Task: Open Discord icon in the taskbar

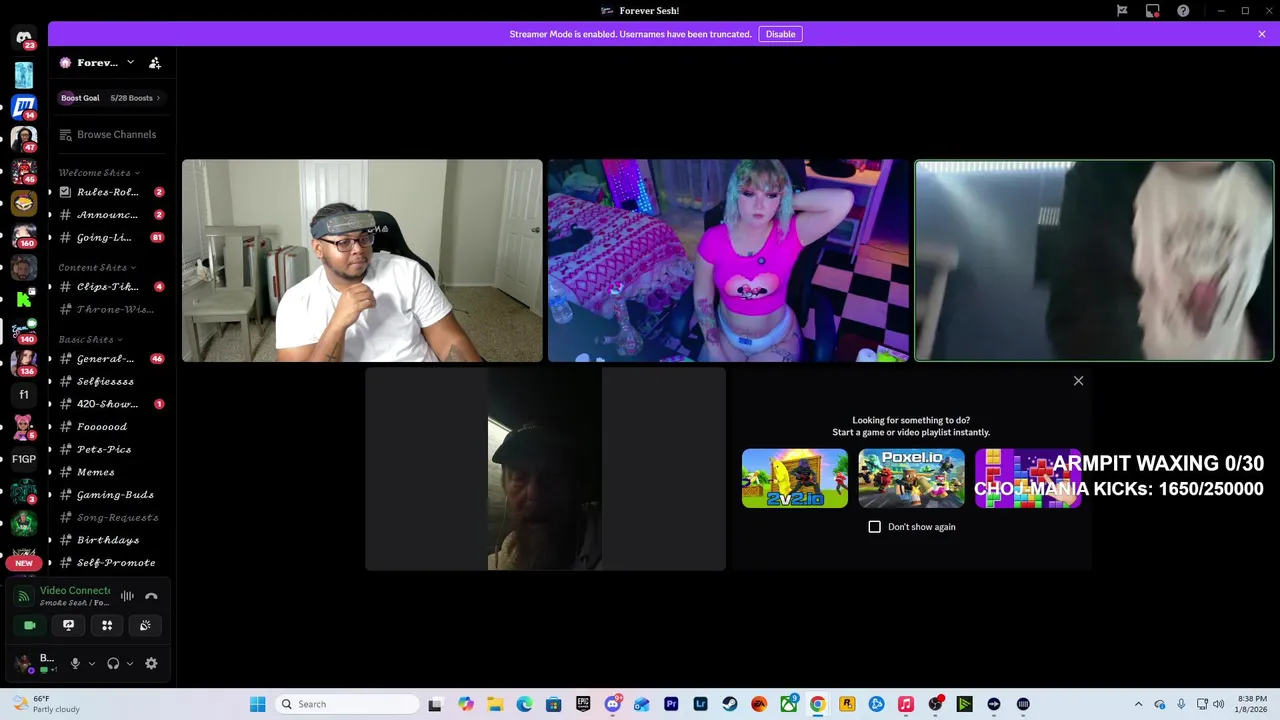Action: (613, 704)
